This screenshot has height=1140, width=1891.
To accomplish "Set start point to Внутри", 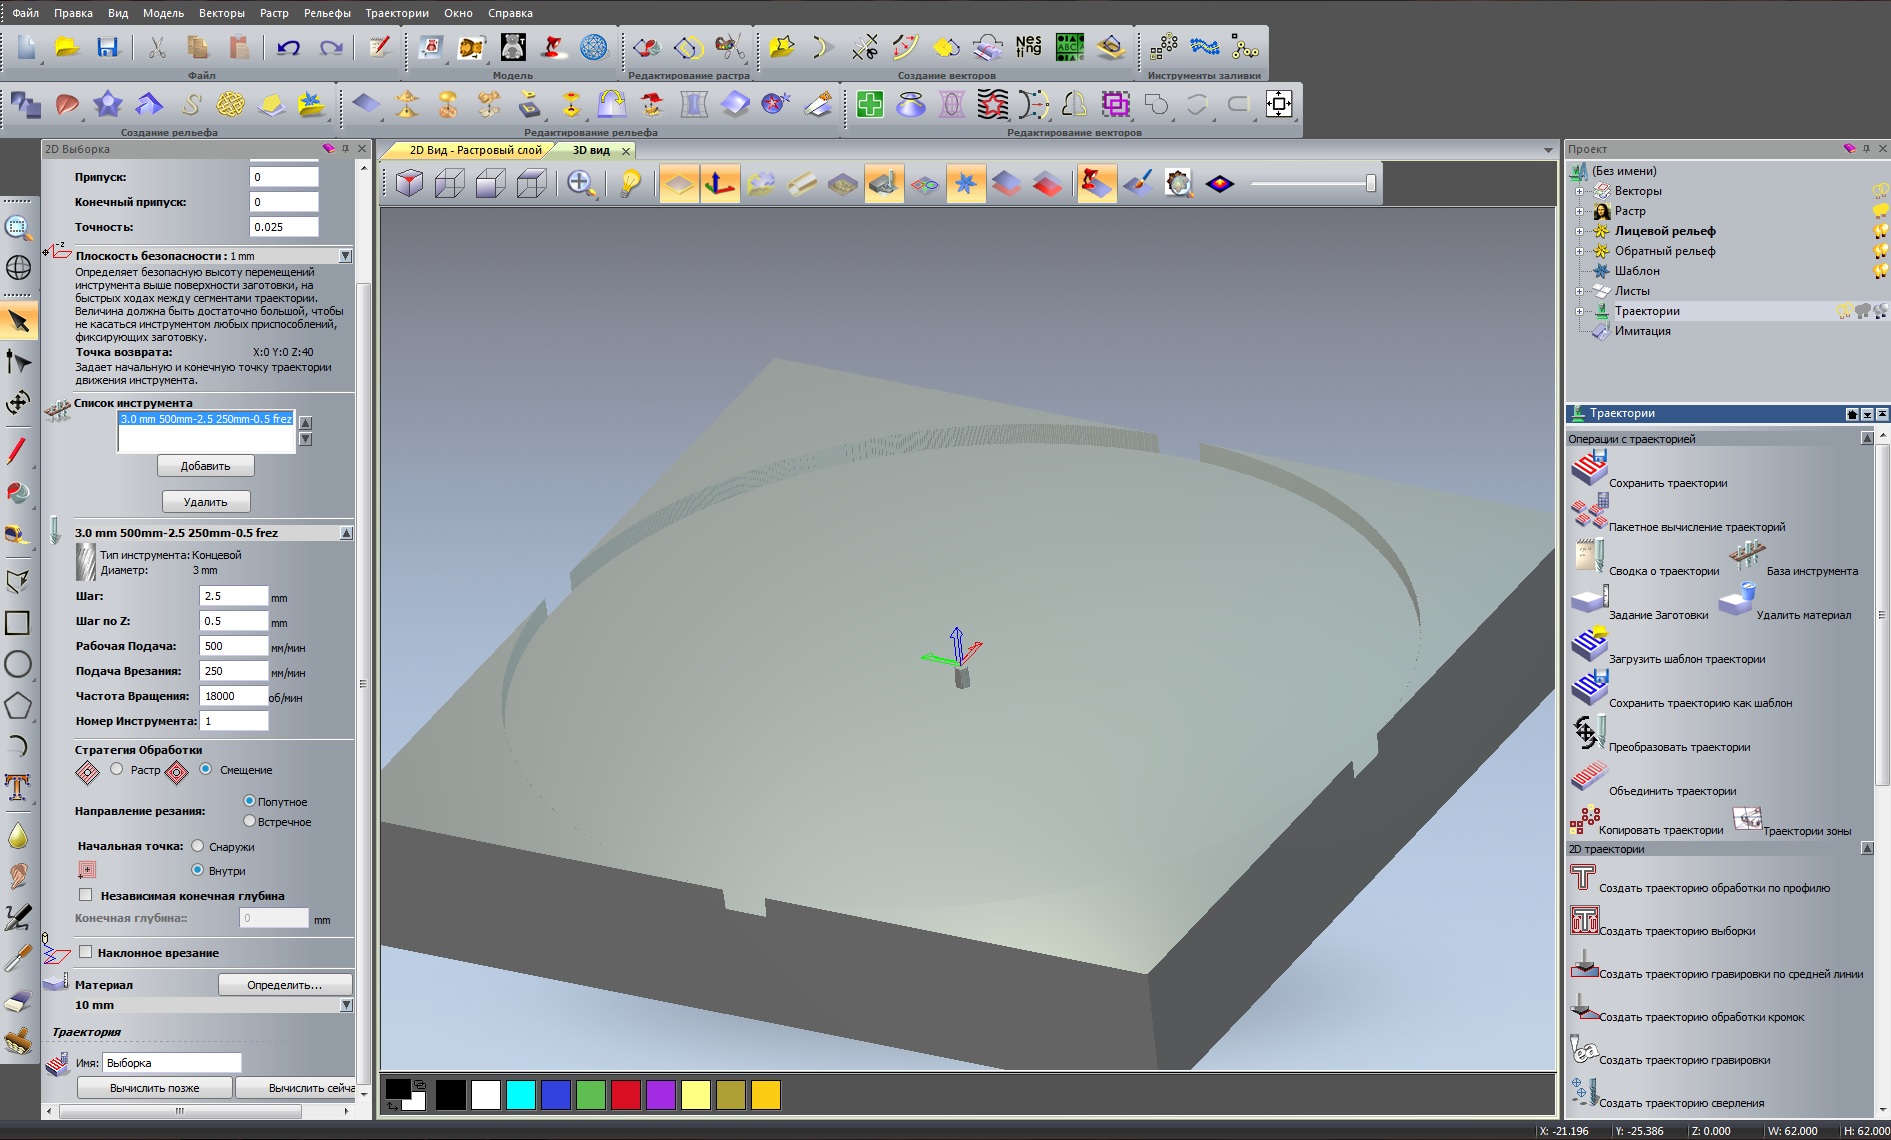I will (197, 870).
